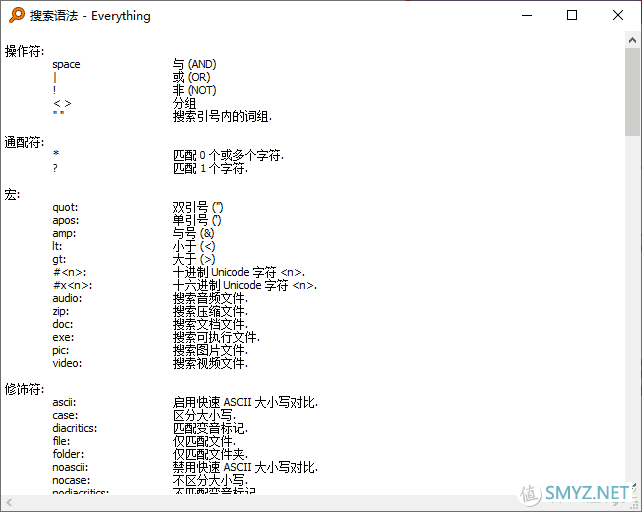This screenshot has height=512, width=642.
Task: Click the 'space' operator text
Action: (66, 65)
